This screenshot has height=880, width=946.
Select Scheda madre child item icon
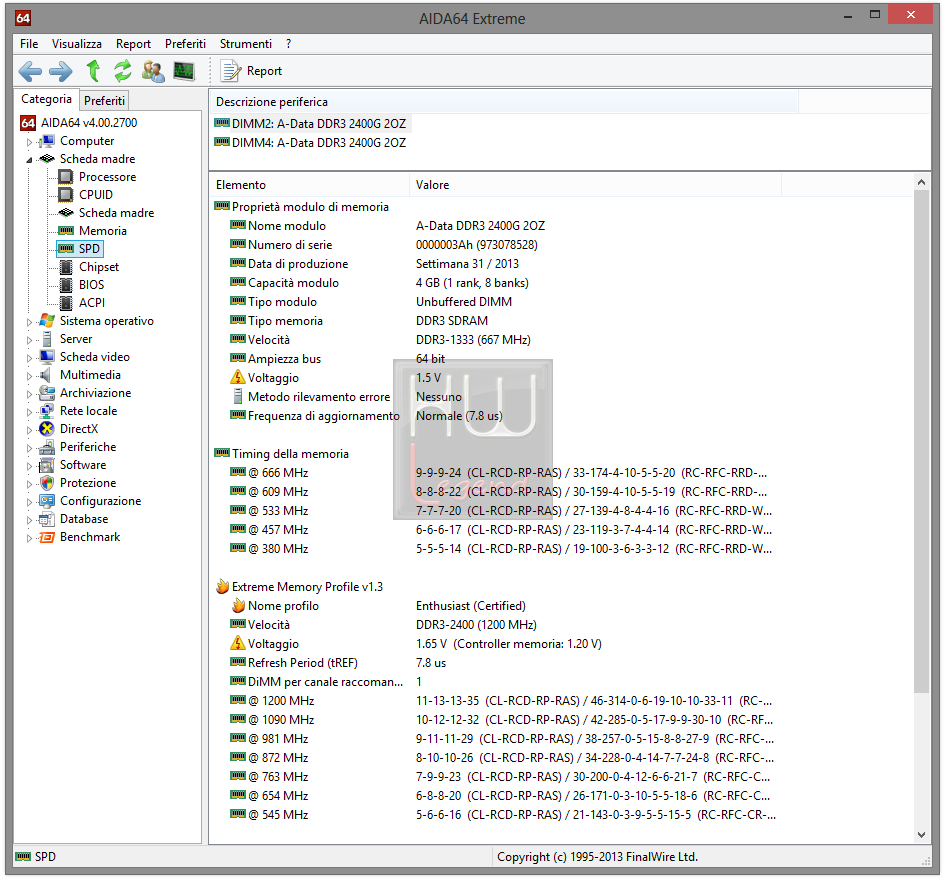click(x=66, y=212)
